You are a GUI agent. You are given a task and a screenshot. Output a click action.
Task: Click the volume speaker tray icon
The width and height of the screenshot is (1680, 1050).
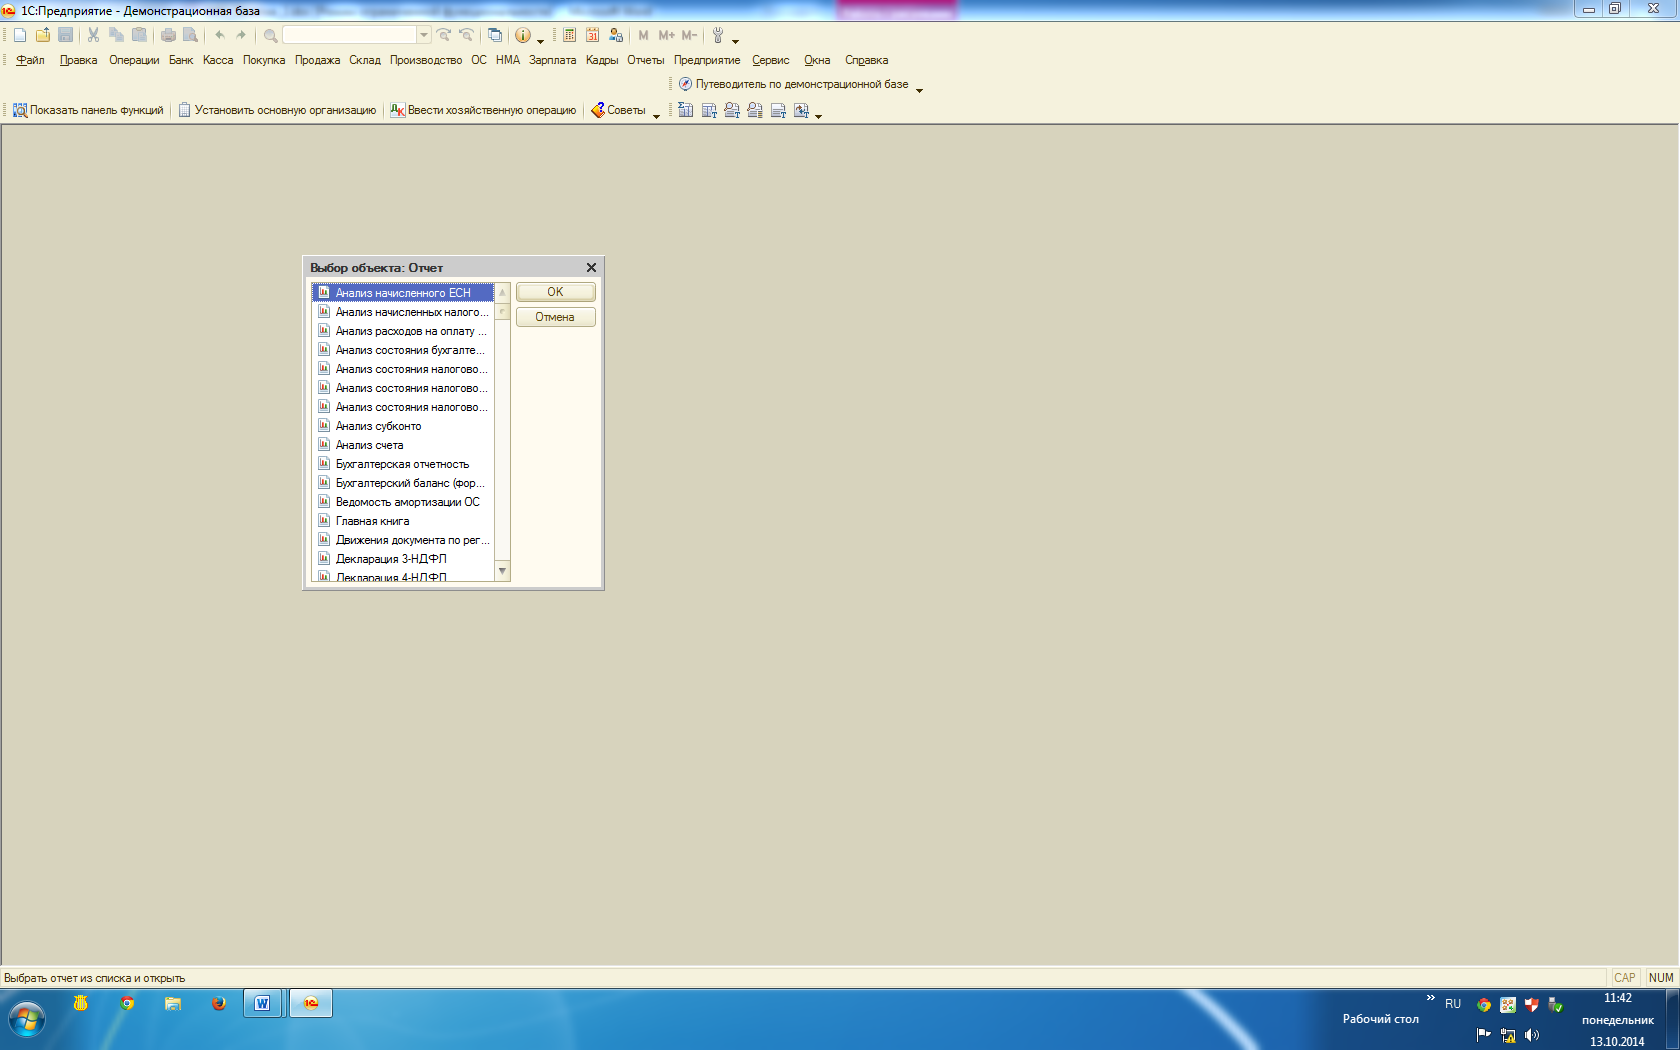[1532, 1035]
